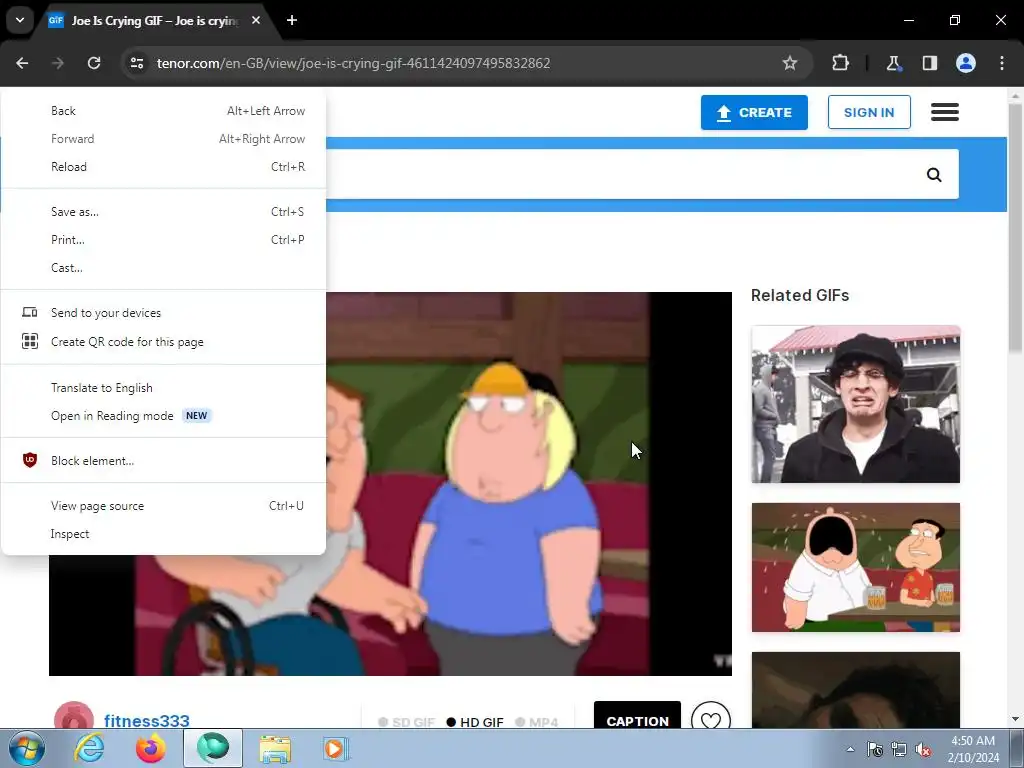Click the SIGN IN button
Screen dimensions: 1024x768
[x=869, y=112]
